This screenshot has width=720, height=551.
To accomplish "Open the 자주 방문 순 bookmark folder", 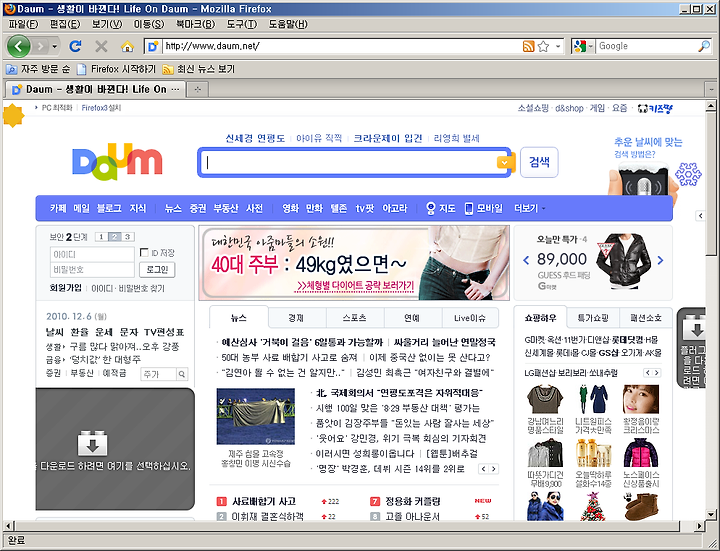I will [x=38, y=69].
